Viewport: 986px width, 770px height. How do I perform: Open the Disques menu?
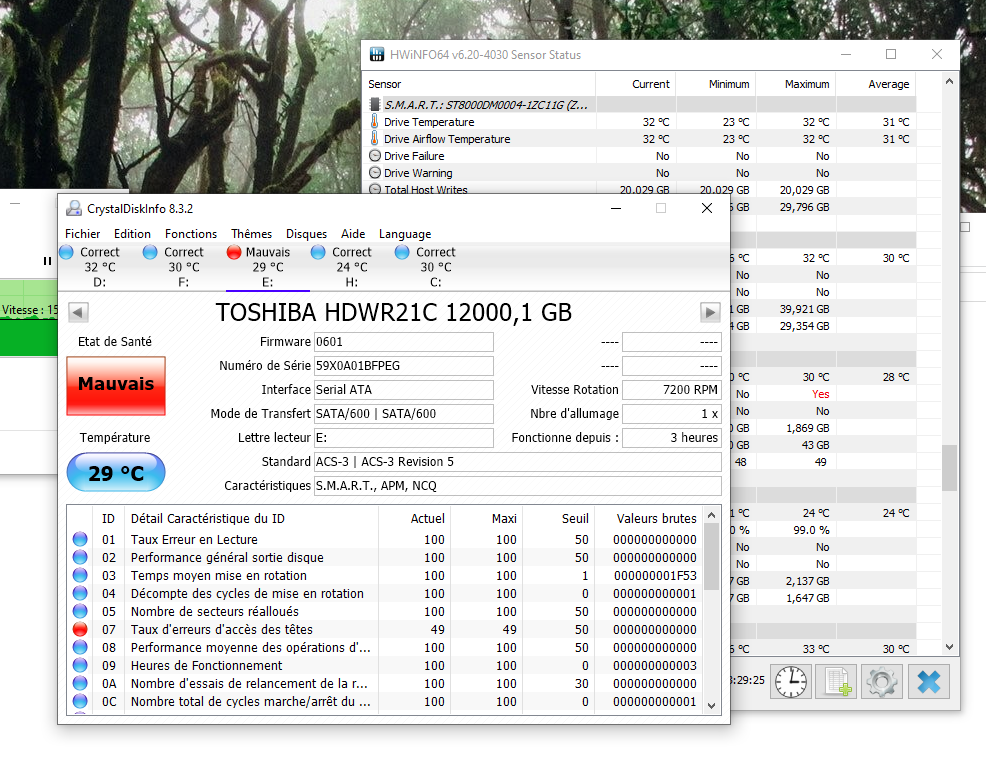[306, 234]
